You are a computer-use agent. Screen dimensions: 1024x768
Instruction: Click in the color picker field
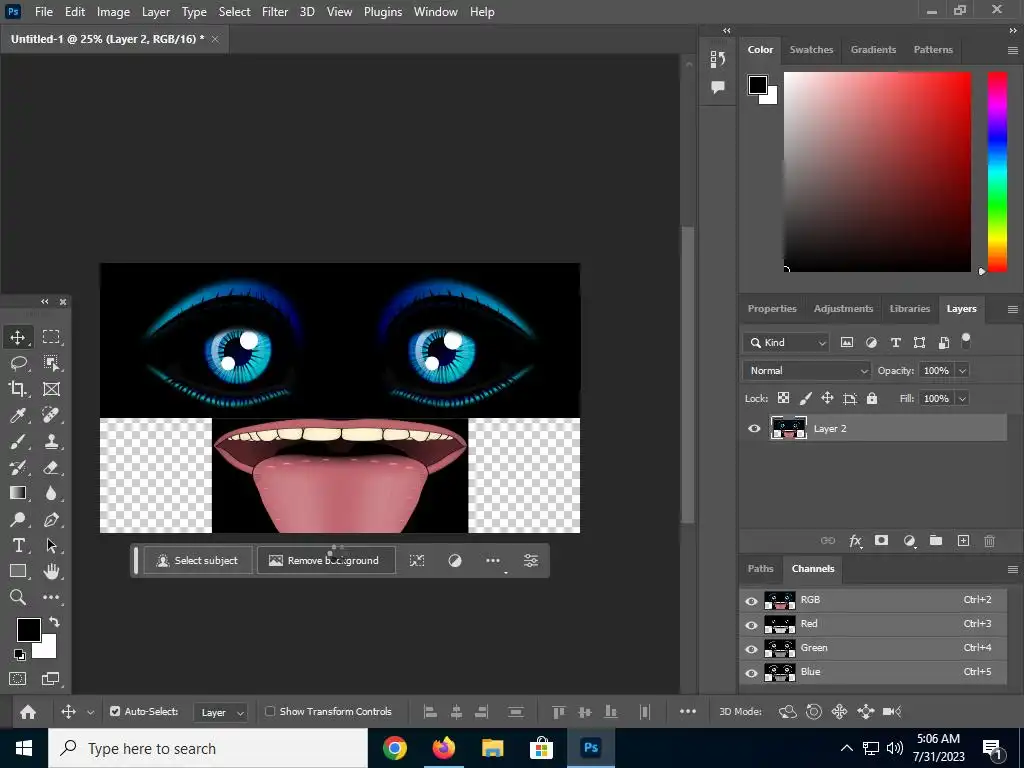point(877,172)
